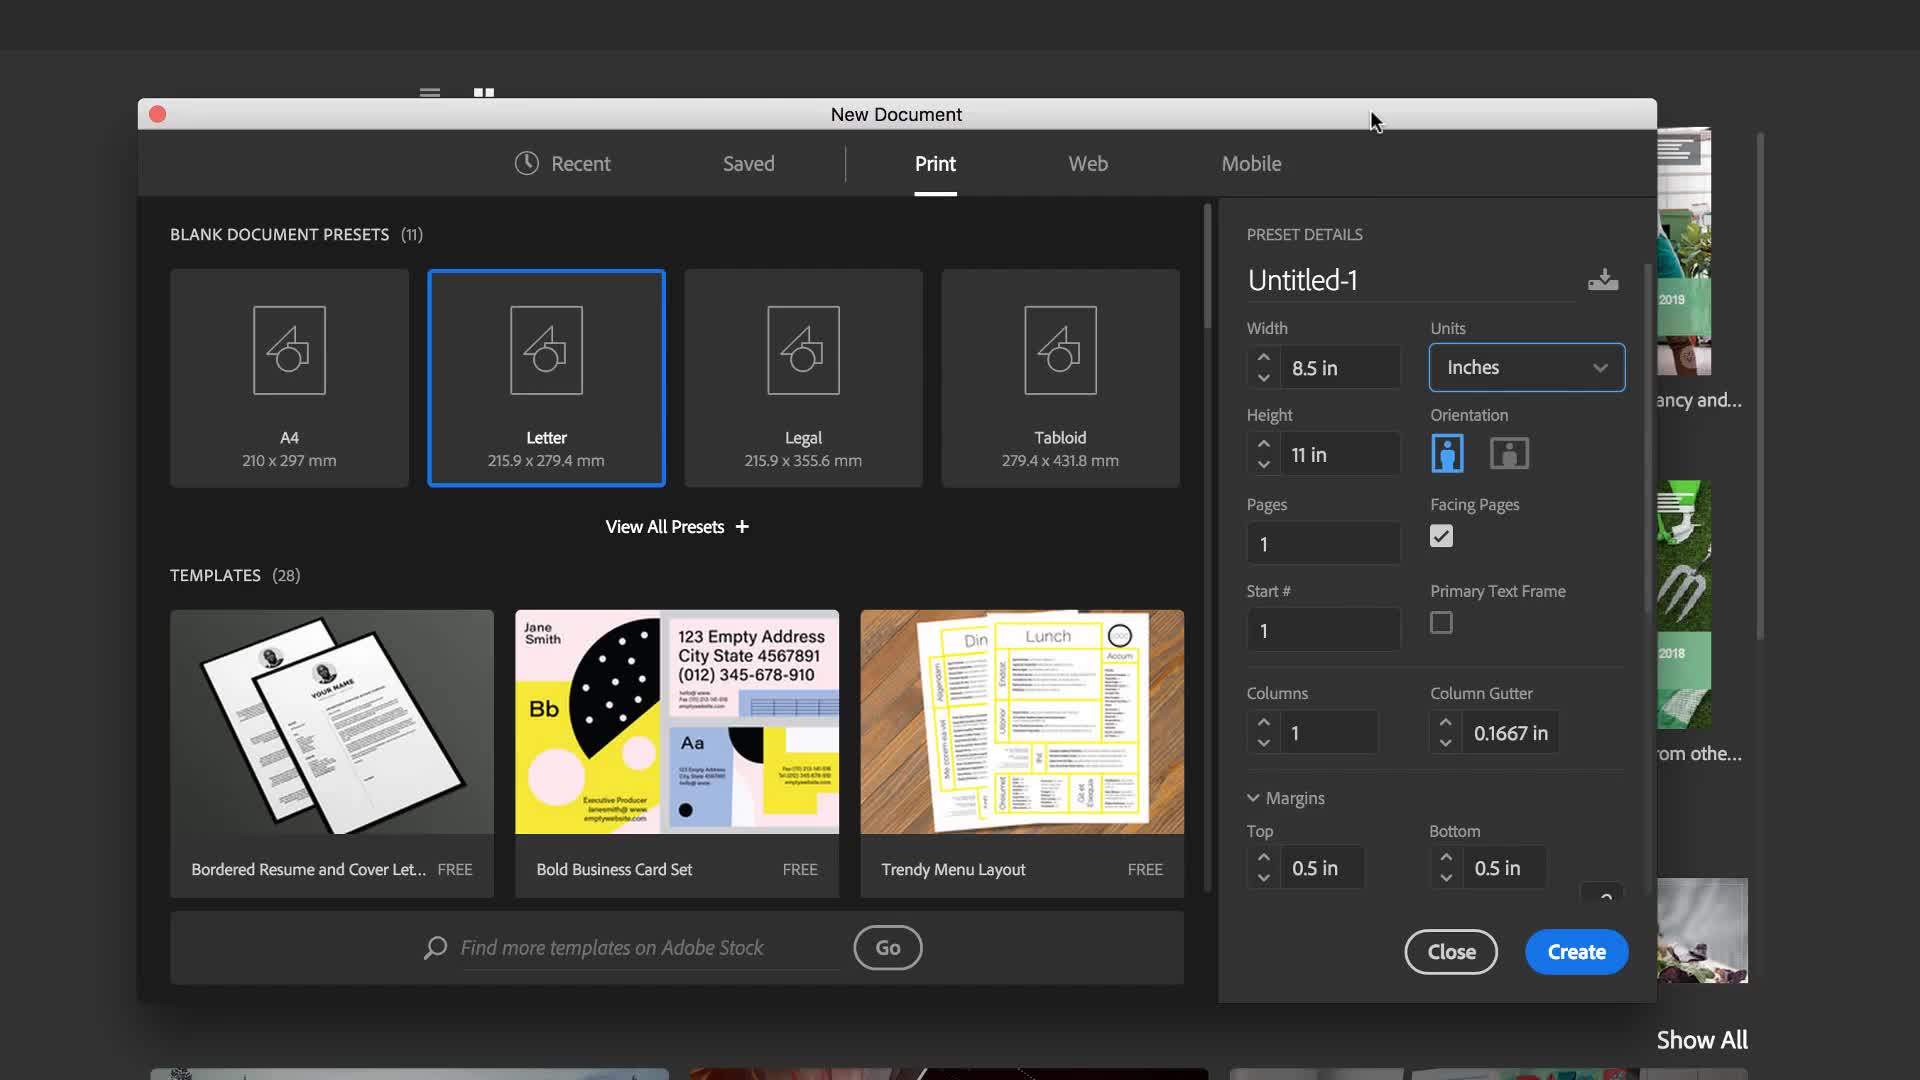Click the search magnifier icon for Adobe Stock
1920x1080 pixels.
point(435,948)
